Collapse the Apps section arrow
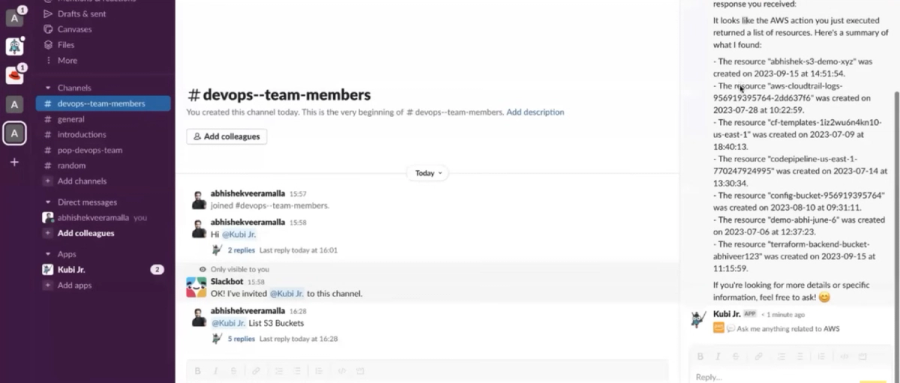The height and width of the screenshot is (383, 900). [x=48, y=254]
